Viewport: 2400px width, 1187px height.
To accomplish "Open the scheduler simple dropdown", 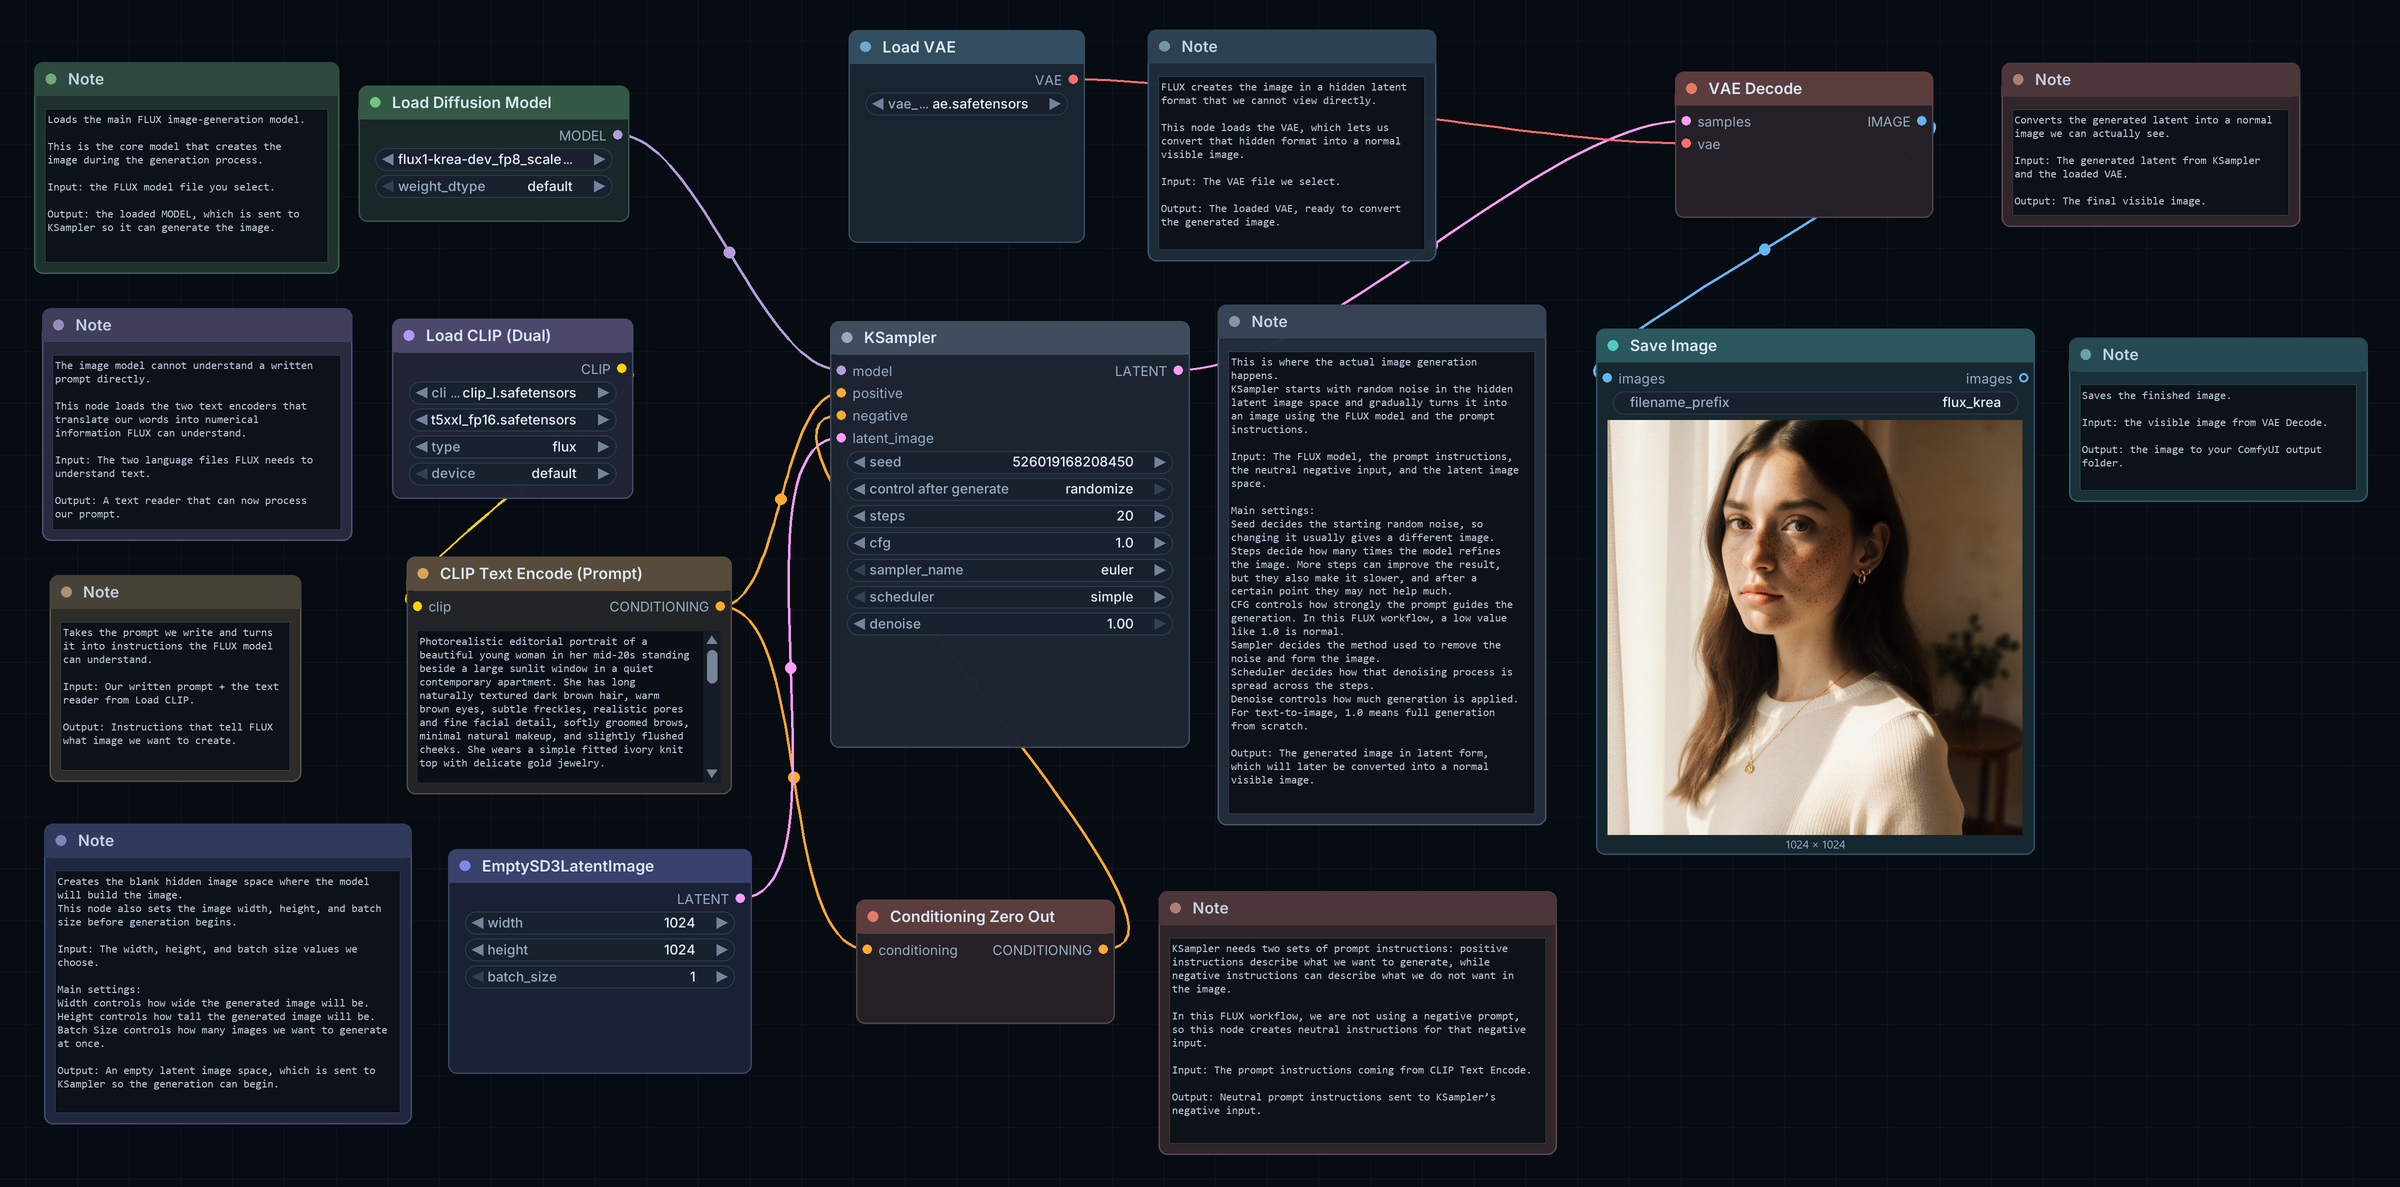I will point(1010,597).
